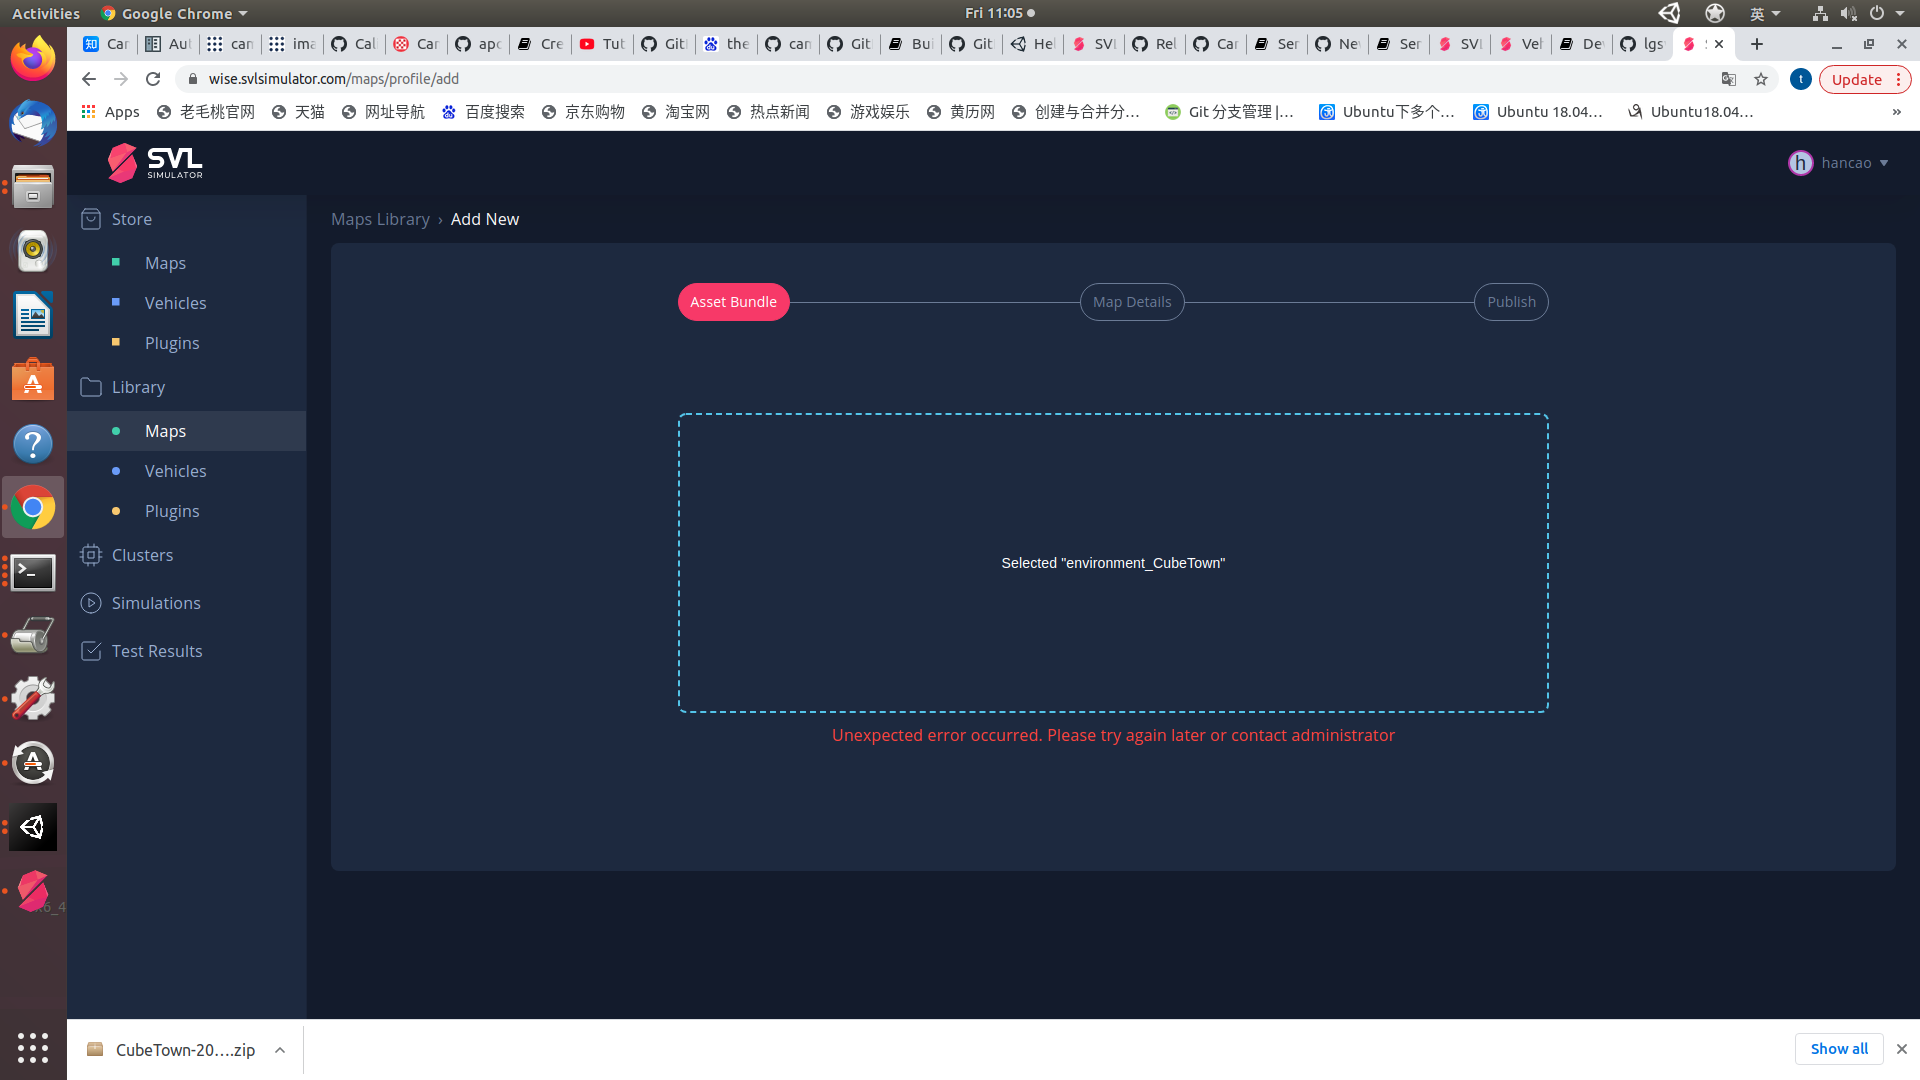Image resolution: width=1920 pixels, height=1080 pixels.
Task: Toggle the bookmark star in the address bar
Action: pos(1761,79)
